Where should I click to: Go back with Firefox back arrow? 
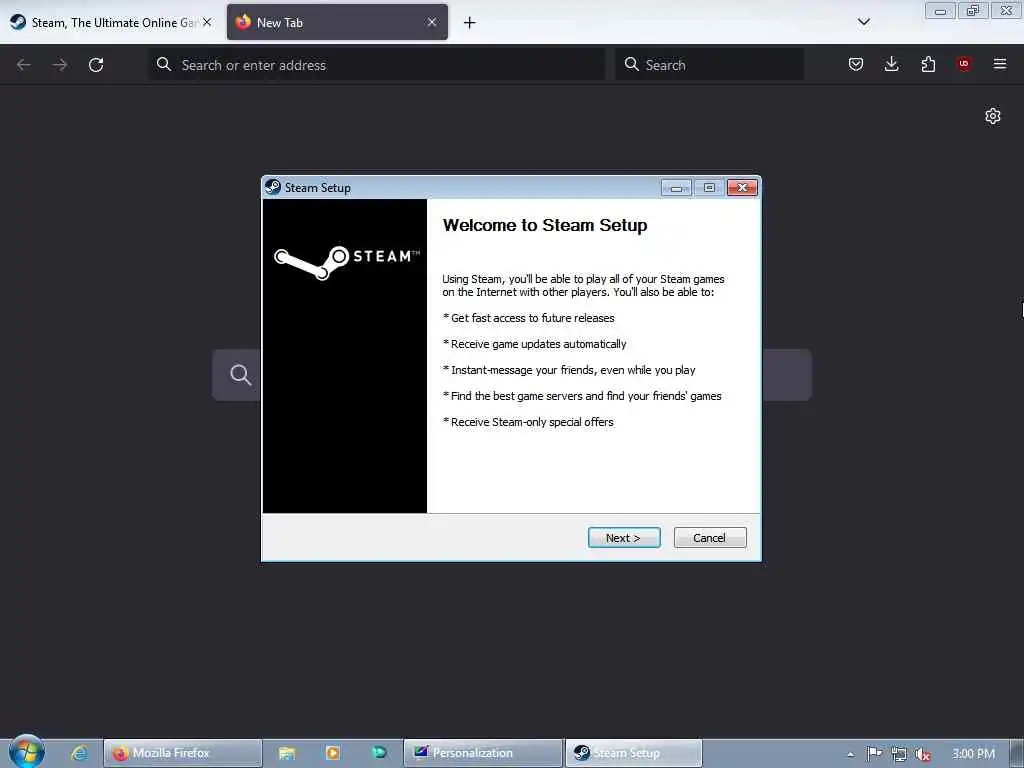24,65
